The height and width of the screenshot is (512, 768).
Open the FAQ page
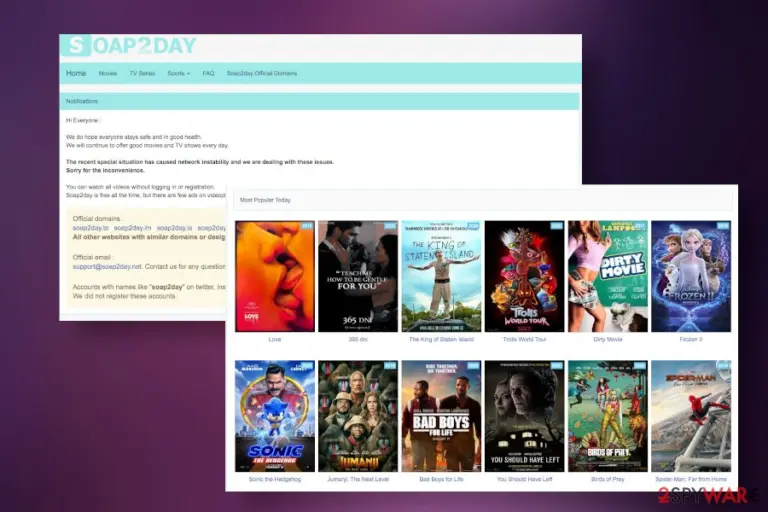coord(208,73)
